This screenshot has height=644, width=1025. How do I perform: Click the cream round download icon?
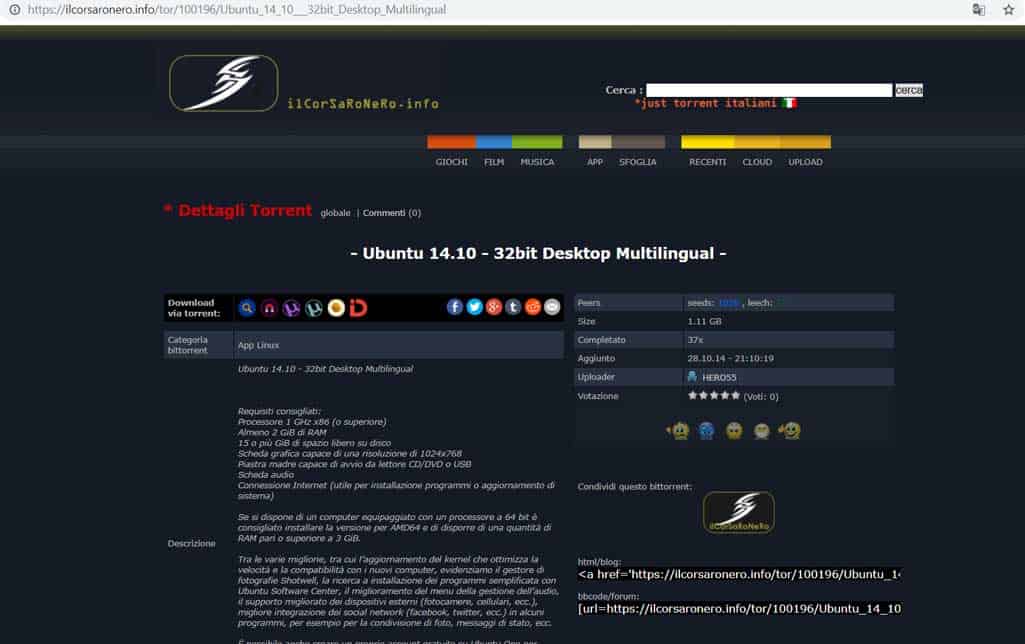pyautogui.click(x=336, y=308)
